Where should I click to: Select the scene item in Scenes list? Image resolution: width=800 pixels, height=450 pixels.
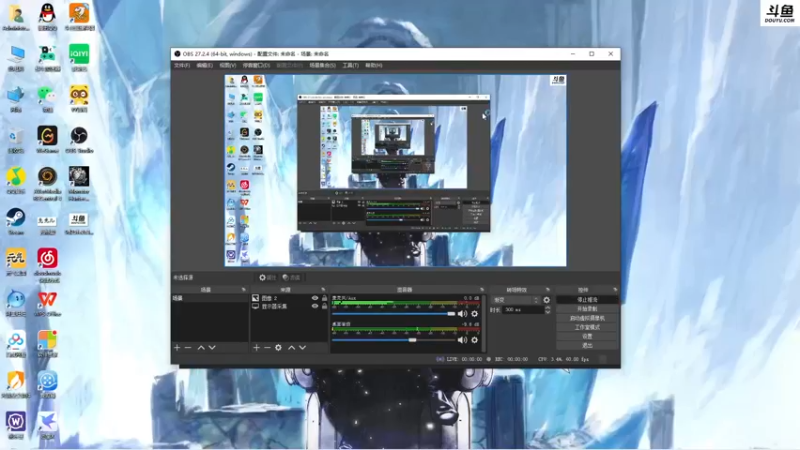(210, 298)
